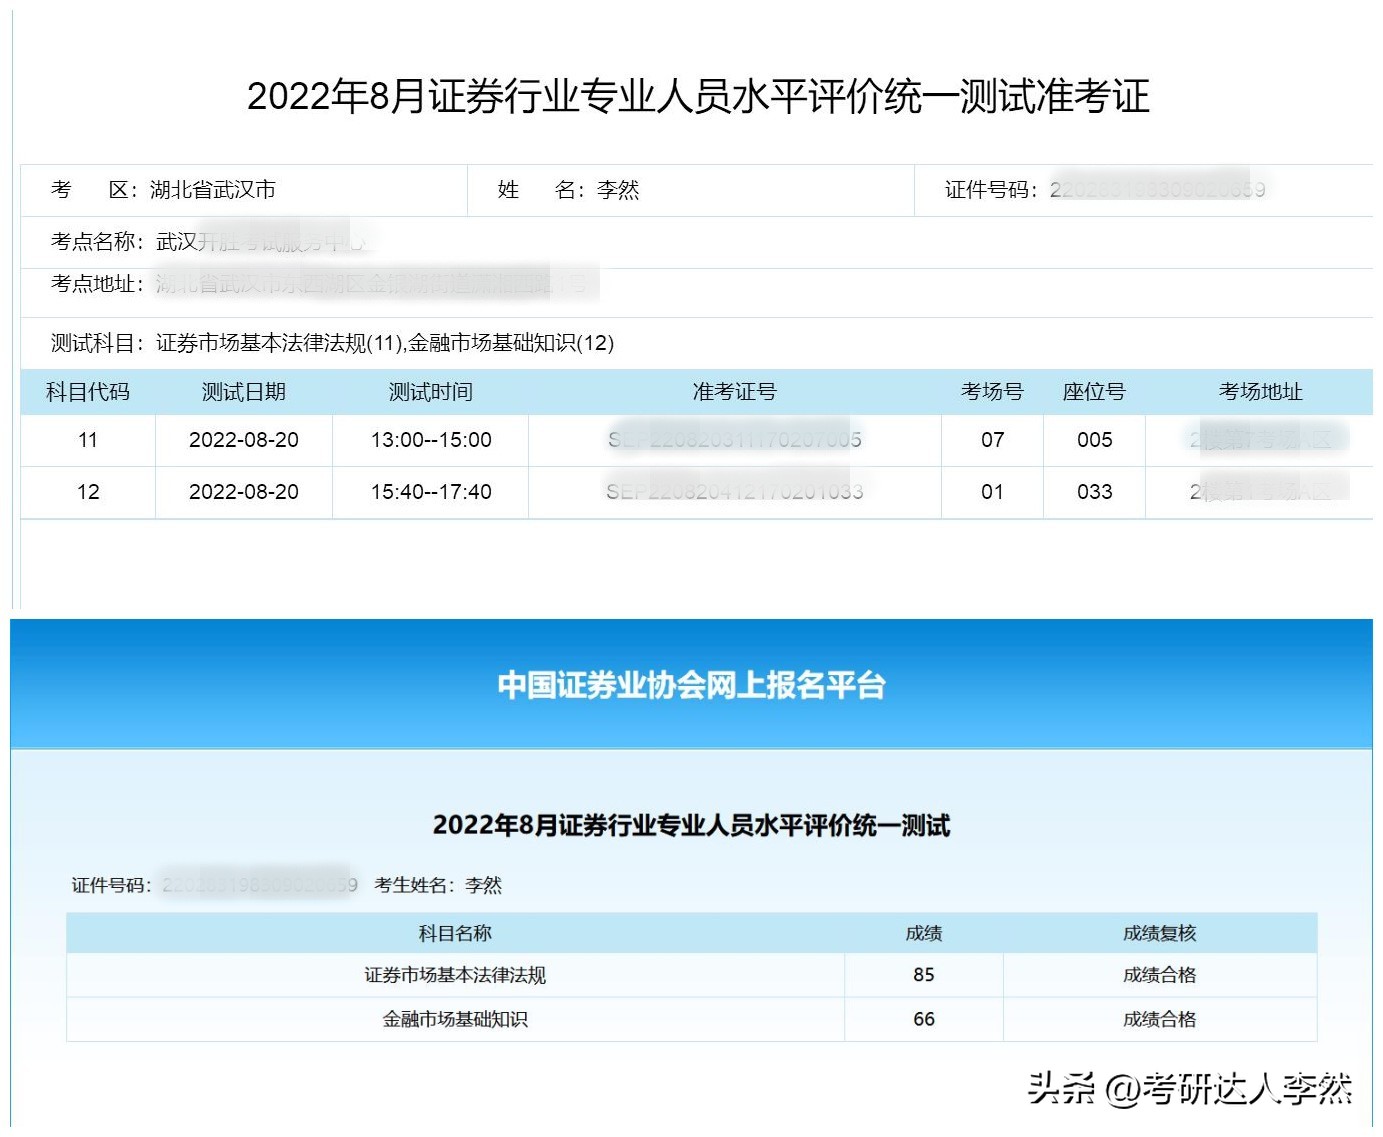This screenshot has width=1383, height=1137.
Task: Click the 13:00--15:00 exam time cell
Action: [x=428, y=440]
